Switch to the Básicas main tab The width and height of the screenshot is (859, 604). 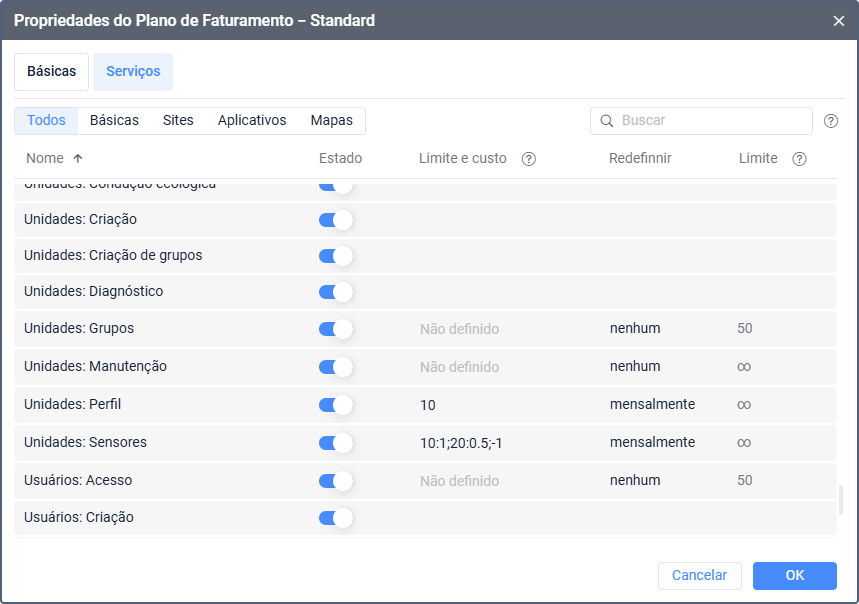[x=51, y=72]
